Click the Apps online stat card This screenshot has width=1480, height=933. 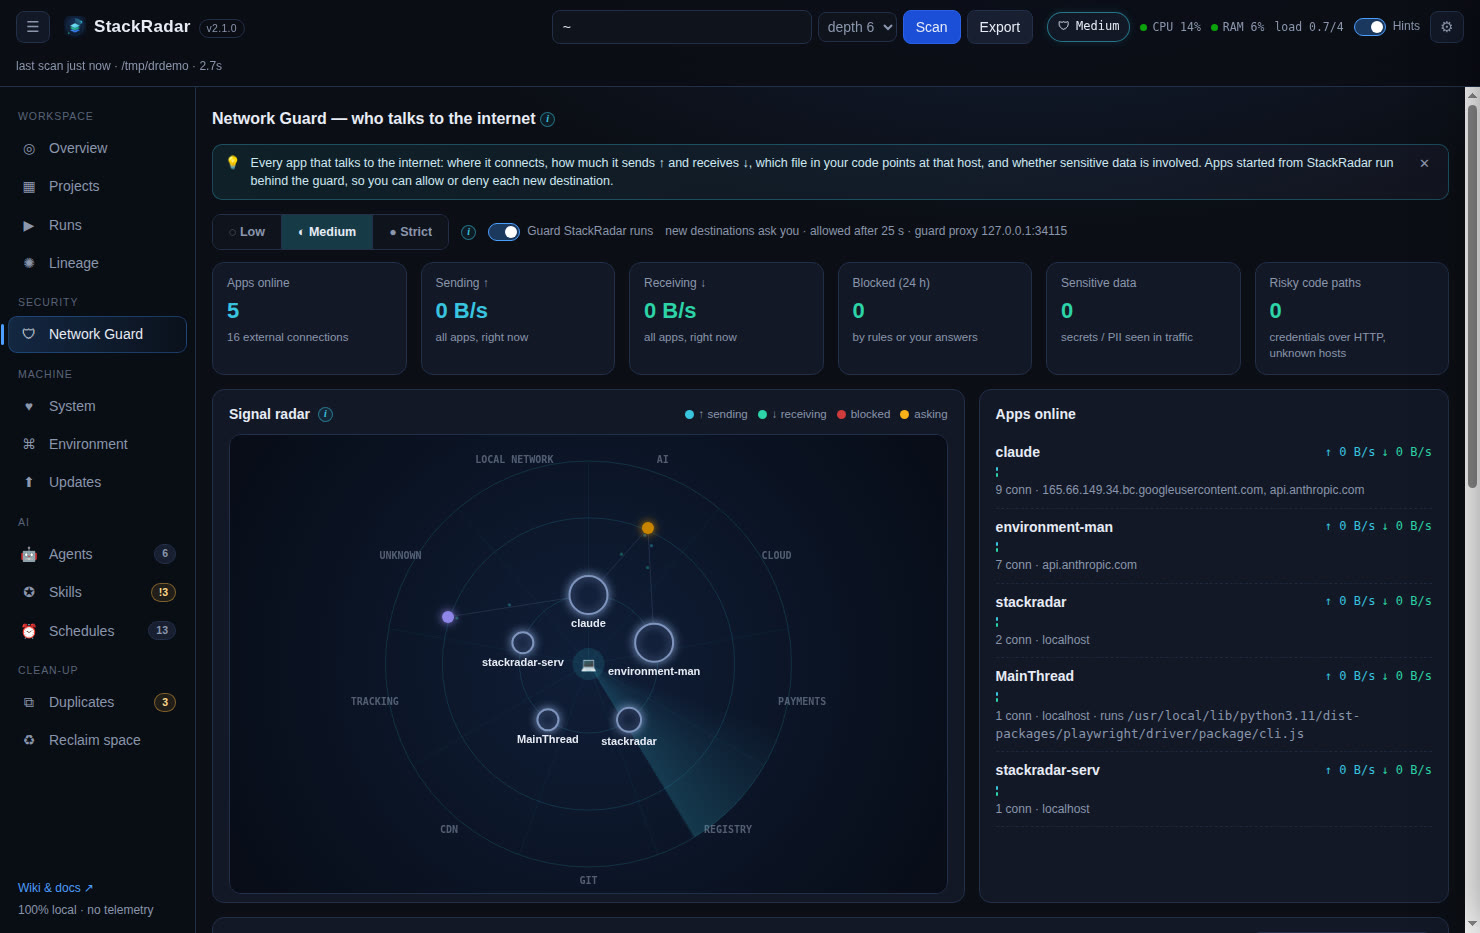[x=309, y=318]
